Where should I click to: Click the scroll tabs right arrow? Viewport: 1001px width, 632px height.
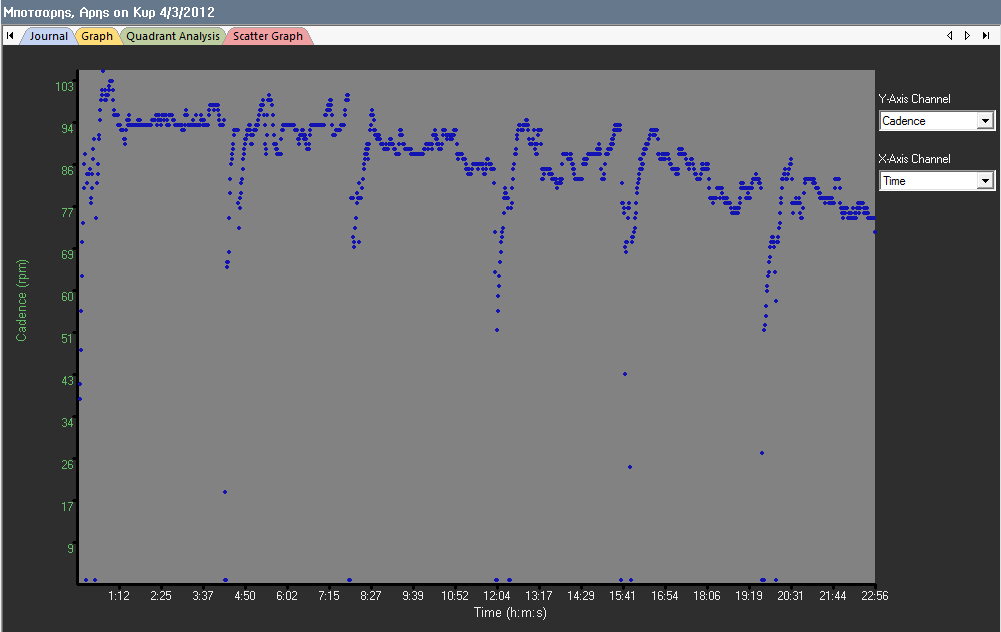(x=967, y=36)
